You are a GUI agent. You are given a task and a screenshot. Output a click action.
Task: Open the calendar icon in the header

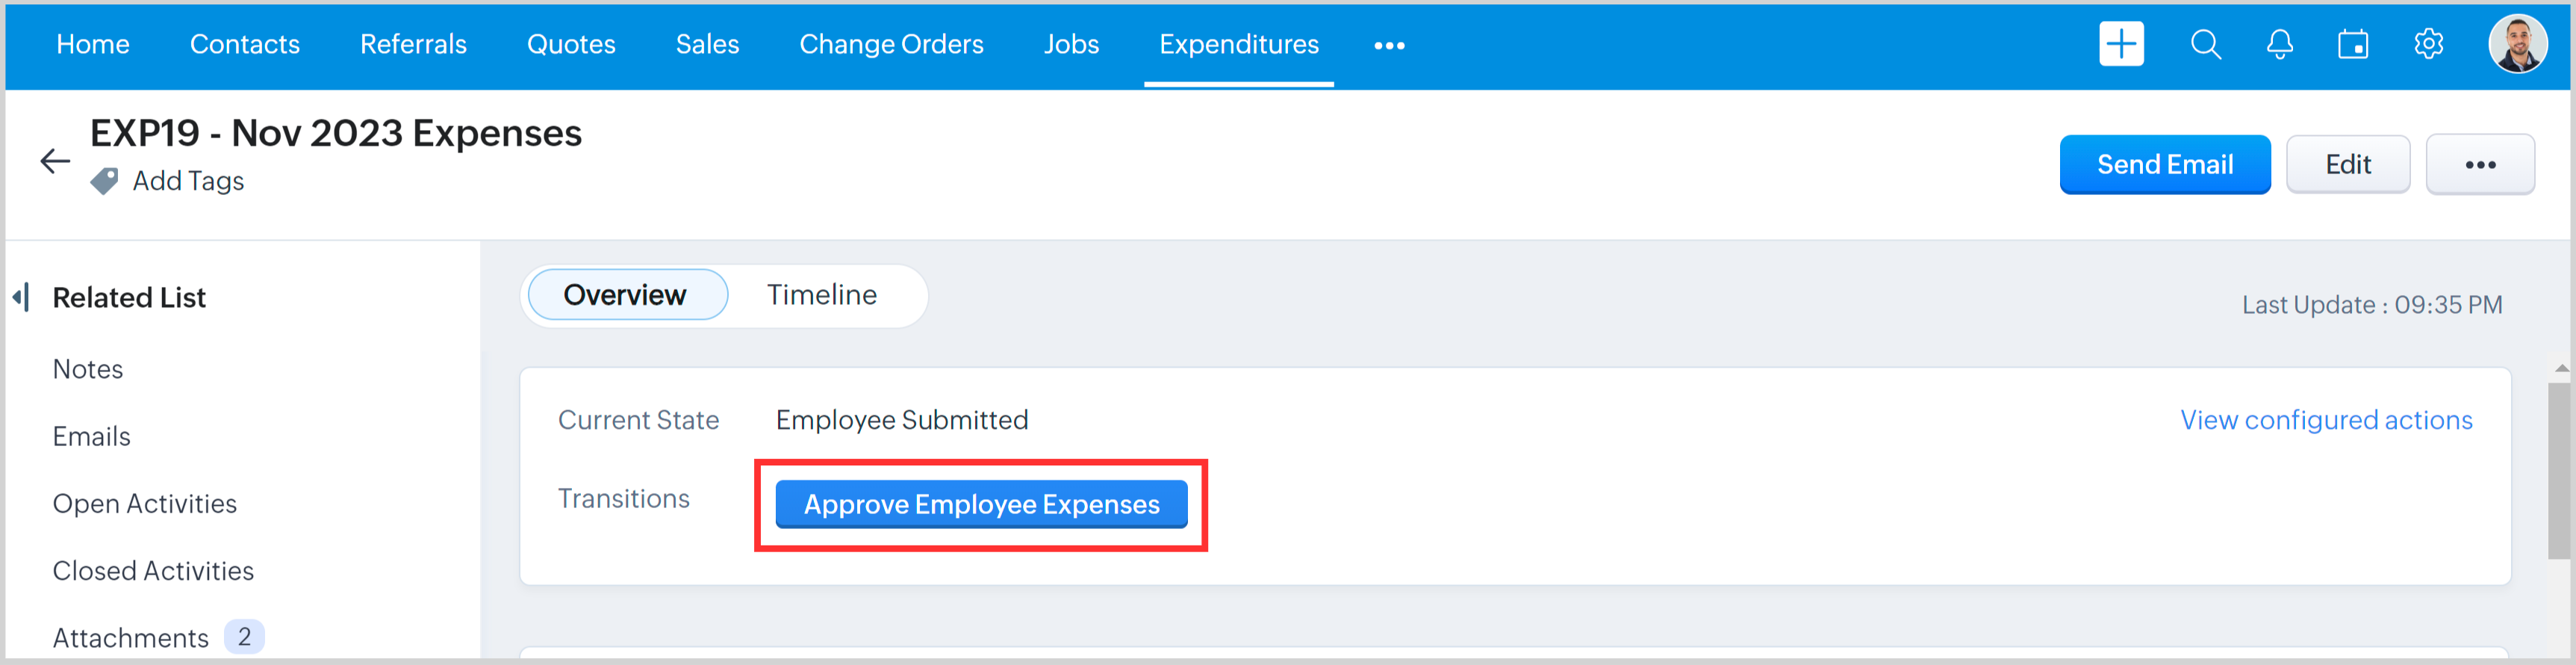click(x=2352, y=44)
